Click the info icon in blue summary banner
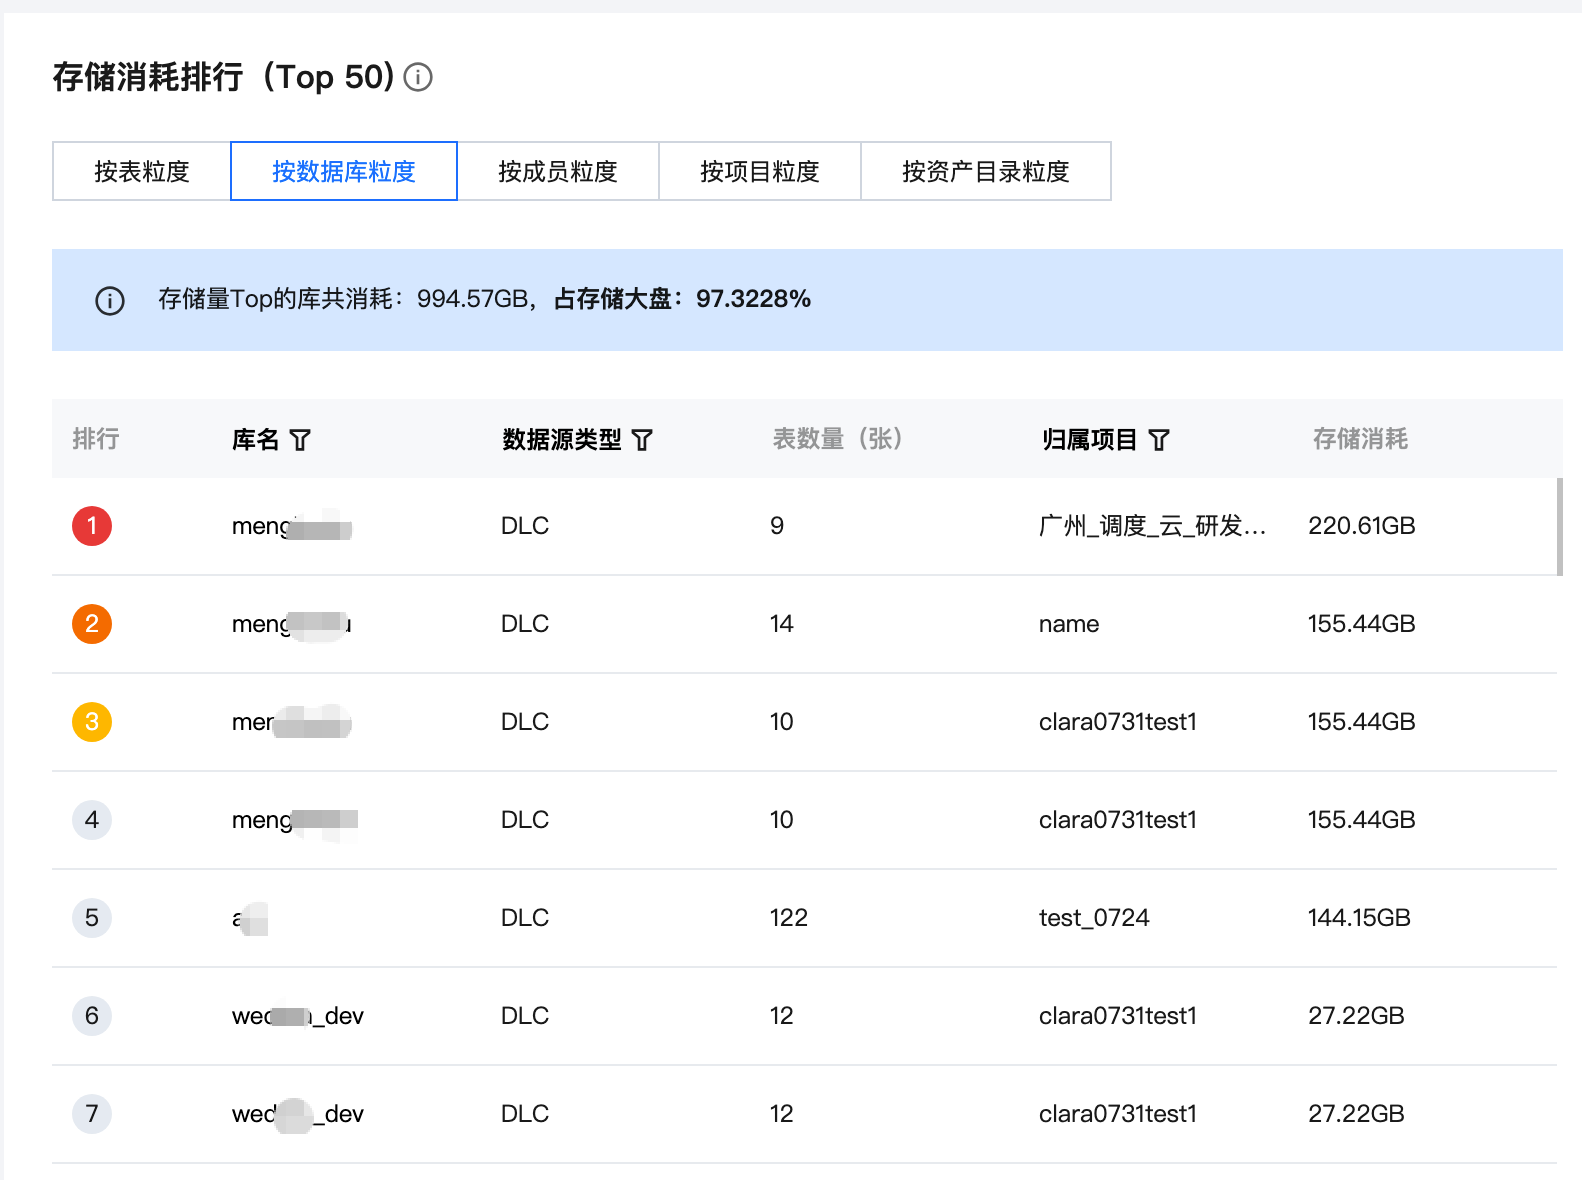 pyautogui.click(x=110, y=300)
